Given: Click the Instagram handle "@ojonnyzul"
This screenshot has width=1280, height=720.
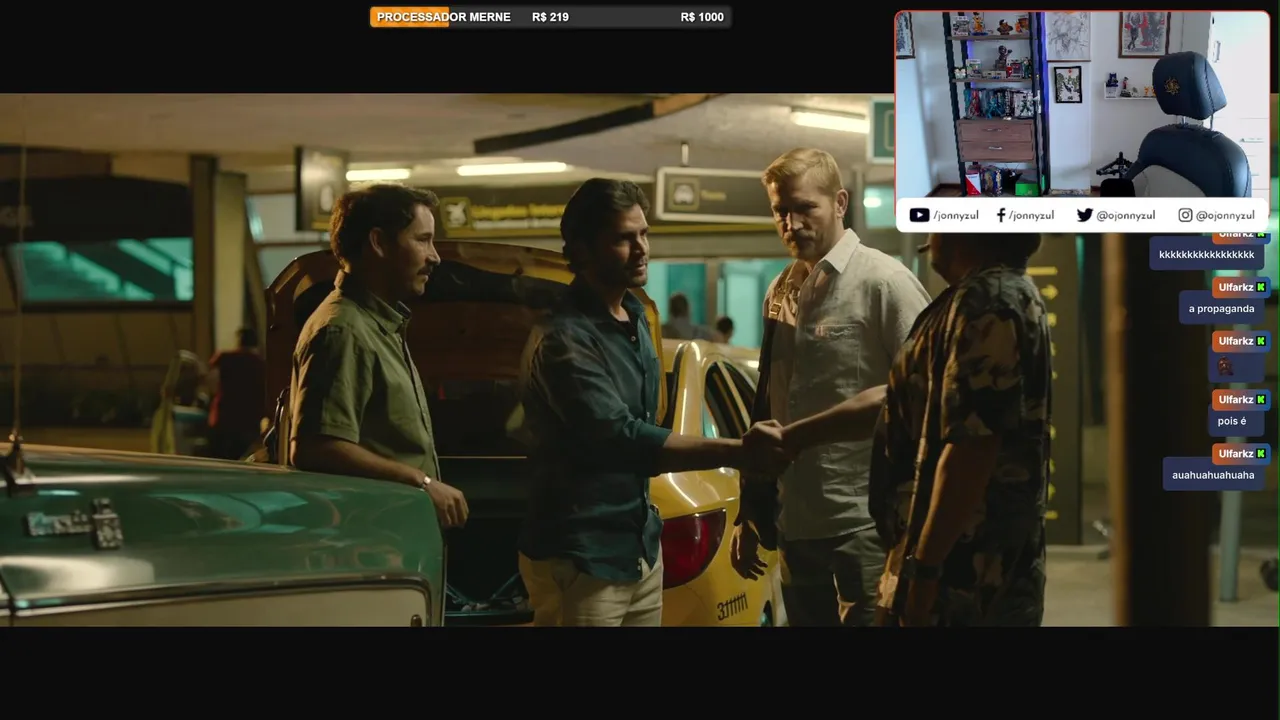Looking at the screenshot, I should [1225, 215].
